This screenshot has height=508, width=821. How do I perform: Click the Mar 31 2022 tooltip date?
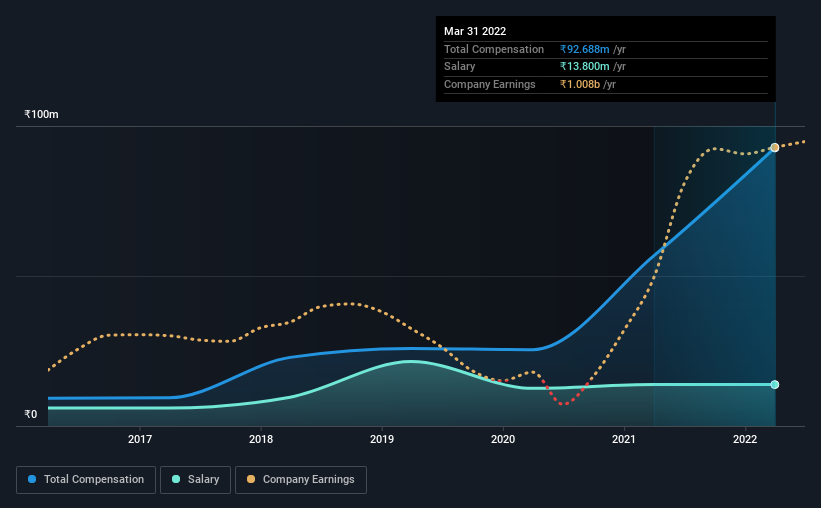click(x=475, y=31)
